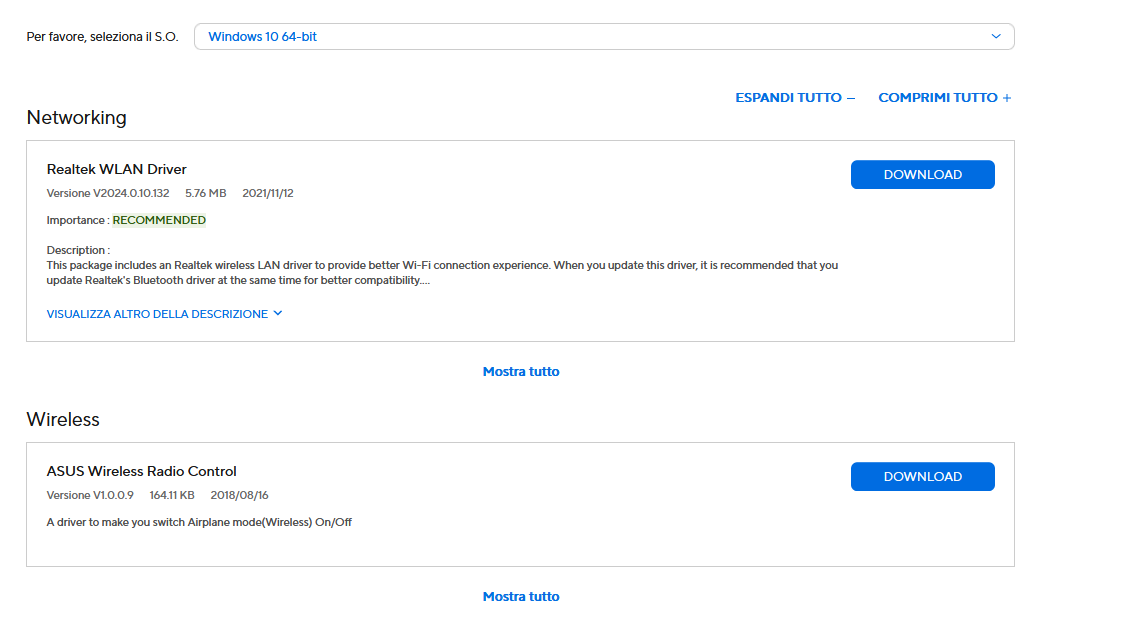Click the 5.76 MB file size

click(x=206, y=193)
